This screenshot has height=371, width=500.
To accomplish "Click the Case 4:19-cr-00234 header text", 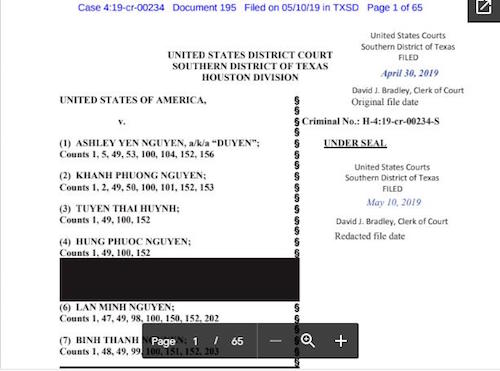I will (121, 7).
